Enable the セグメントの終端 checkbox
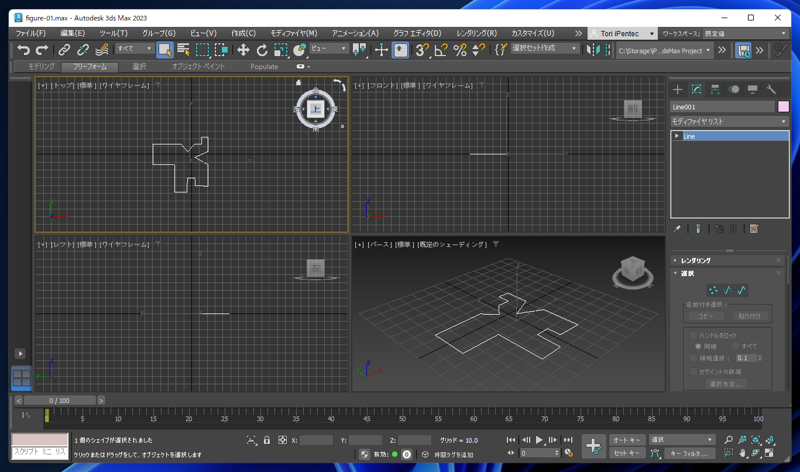Image resolution: width=800 pixels, height=472 pixels. pyautogui.click(x=693, y=371)
